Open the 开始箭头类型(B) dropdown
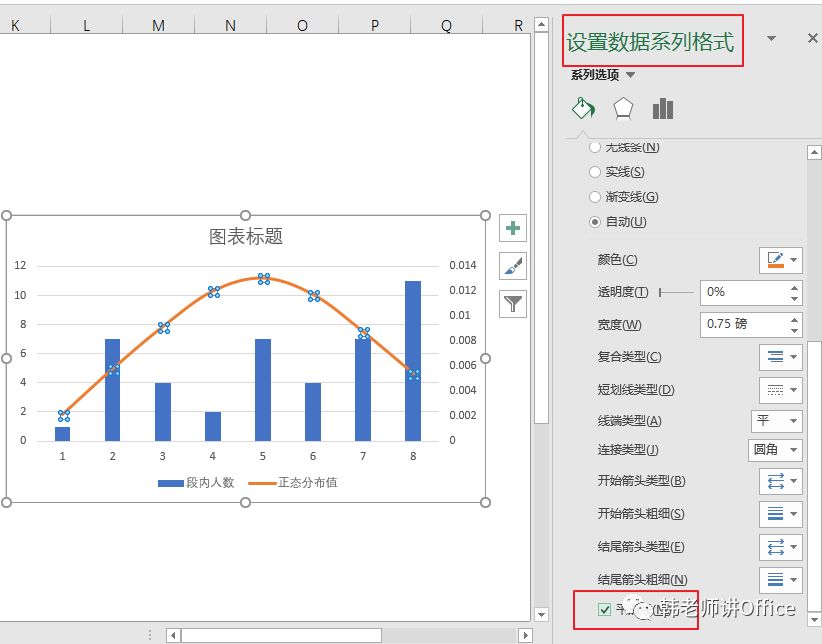The width and height of the screenshot is (822, 644). (781, 481)
